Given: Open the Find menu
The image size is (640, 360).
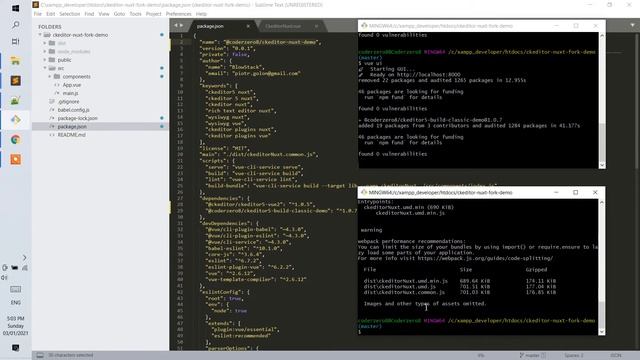Looking at the screenshot, I should tap(89, 14).
